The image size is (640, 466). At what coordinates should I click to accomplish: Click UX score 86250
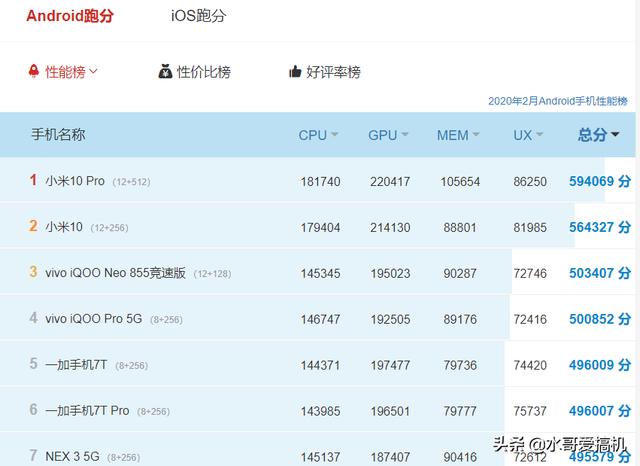[530, 182]
